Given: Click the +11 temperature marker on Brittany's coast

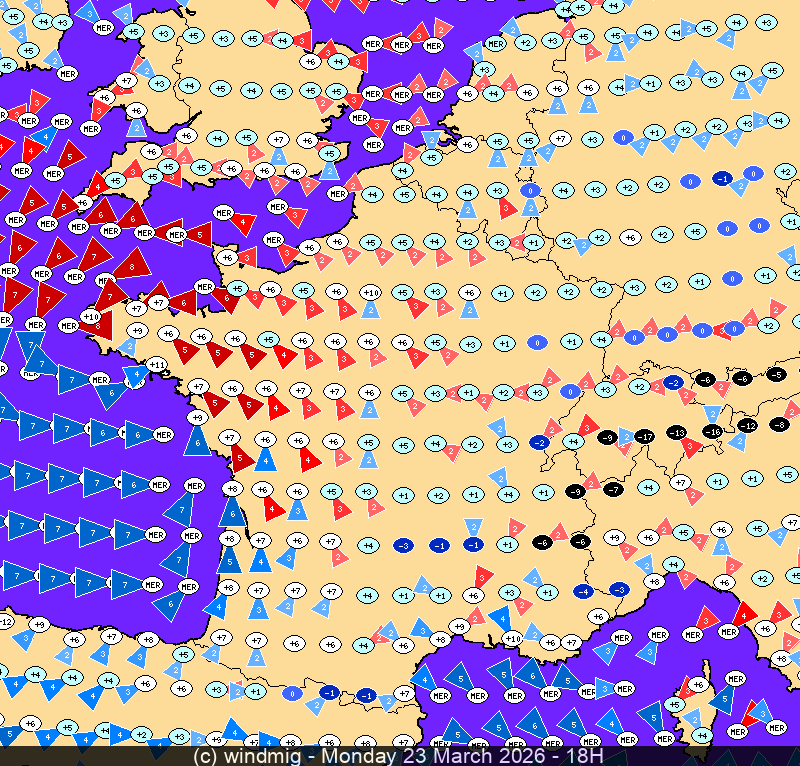Looking at the screenshot, I should 156,364.
